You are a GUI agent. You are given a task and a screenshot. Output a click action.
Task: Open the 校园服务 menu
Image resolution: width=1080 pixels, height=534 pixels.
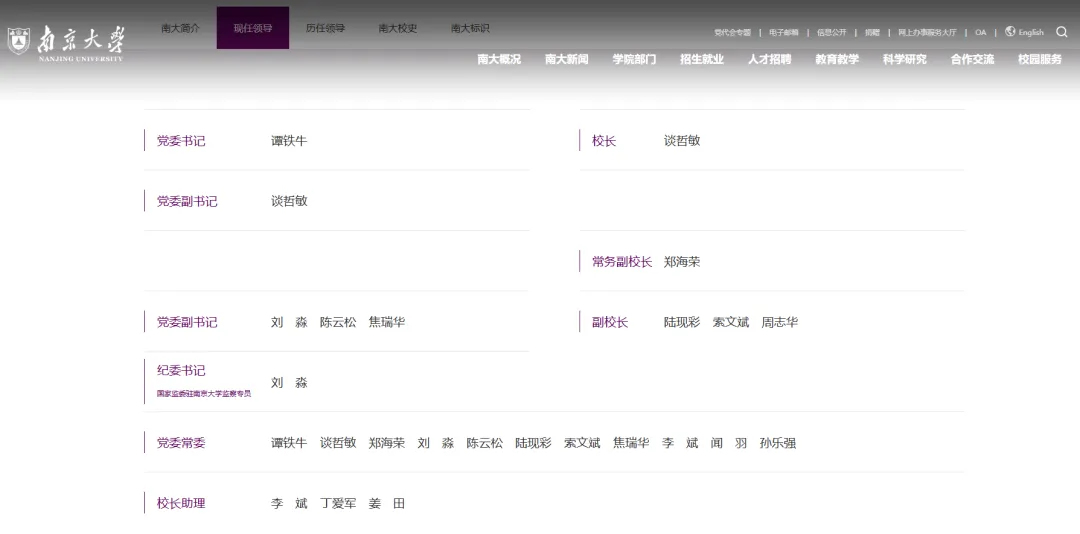(1040, 59)
